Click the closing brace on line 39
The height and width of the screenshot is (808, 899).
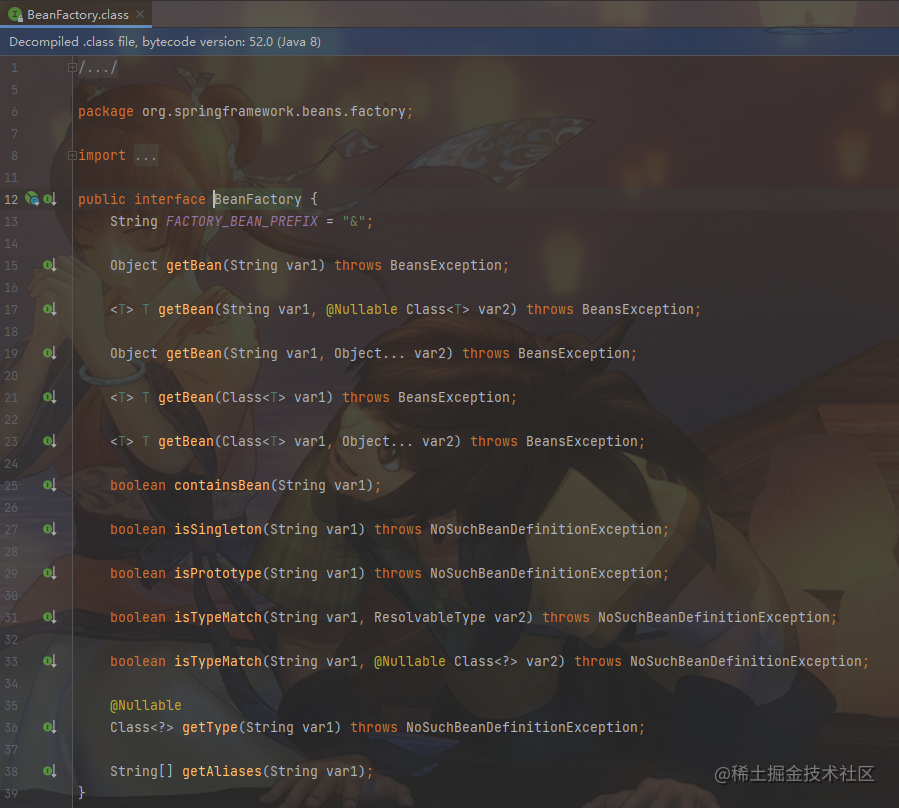(x=81, y=793)
